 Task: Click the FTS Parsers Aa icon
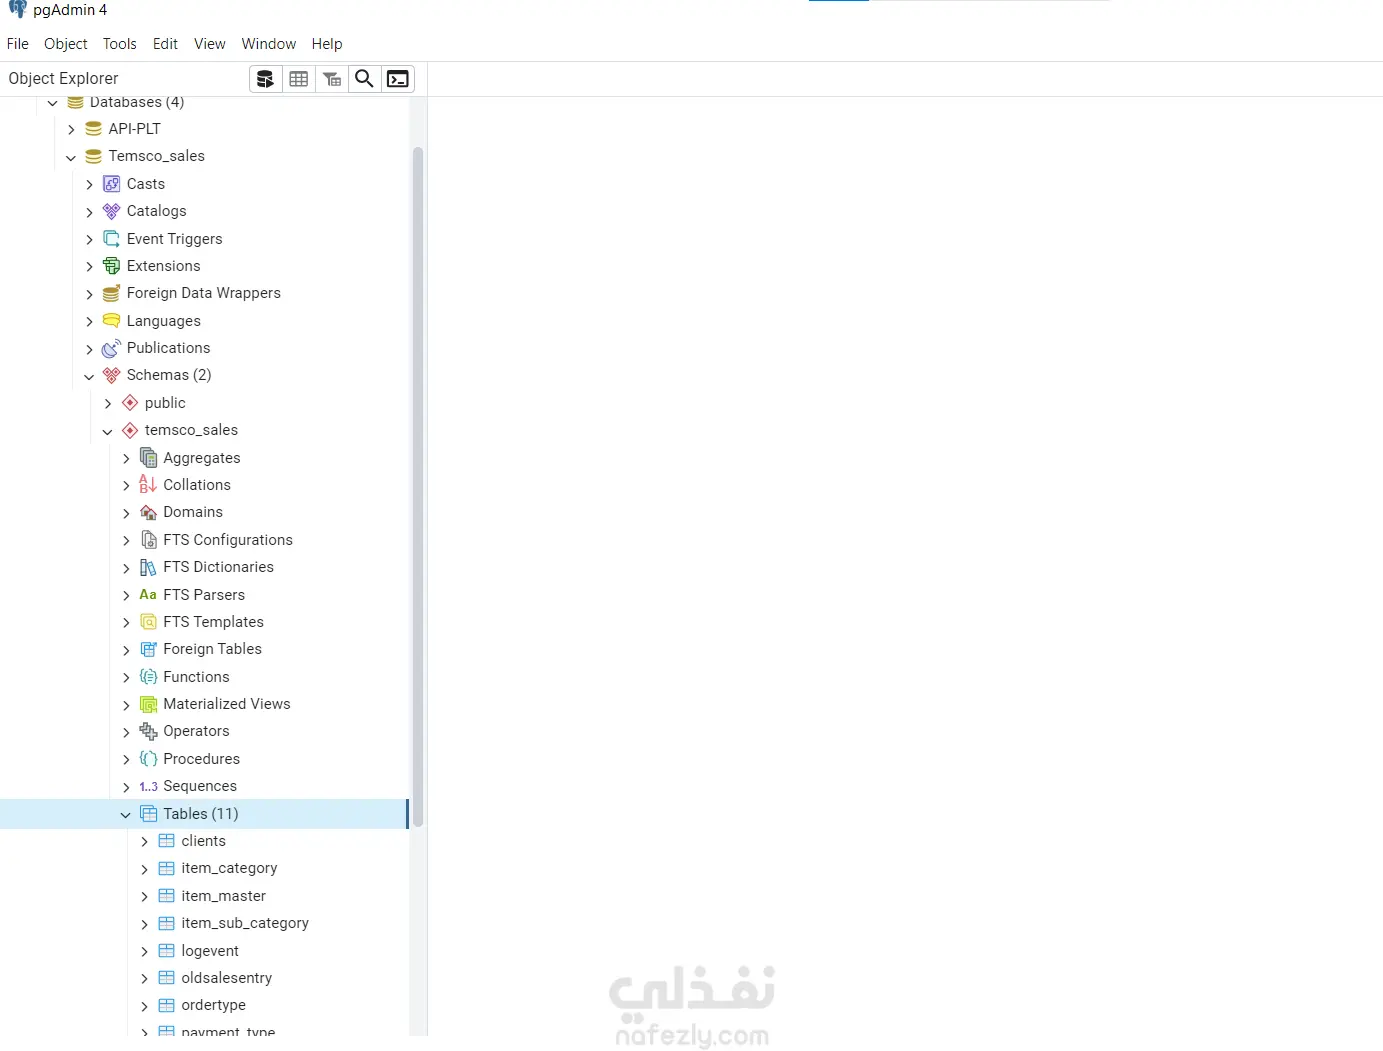pyautogui.click(x=148, y=595)
